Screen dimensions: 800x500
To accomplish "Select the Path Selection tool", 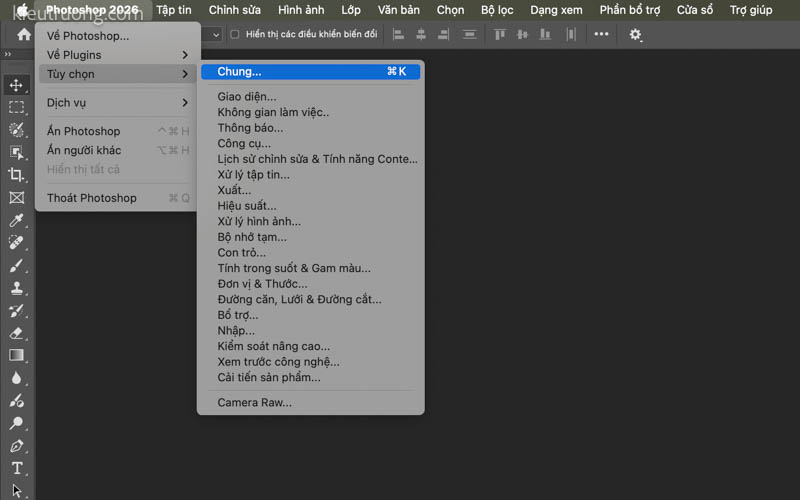I will point(16,490).
